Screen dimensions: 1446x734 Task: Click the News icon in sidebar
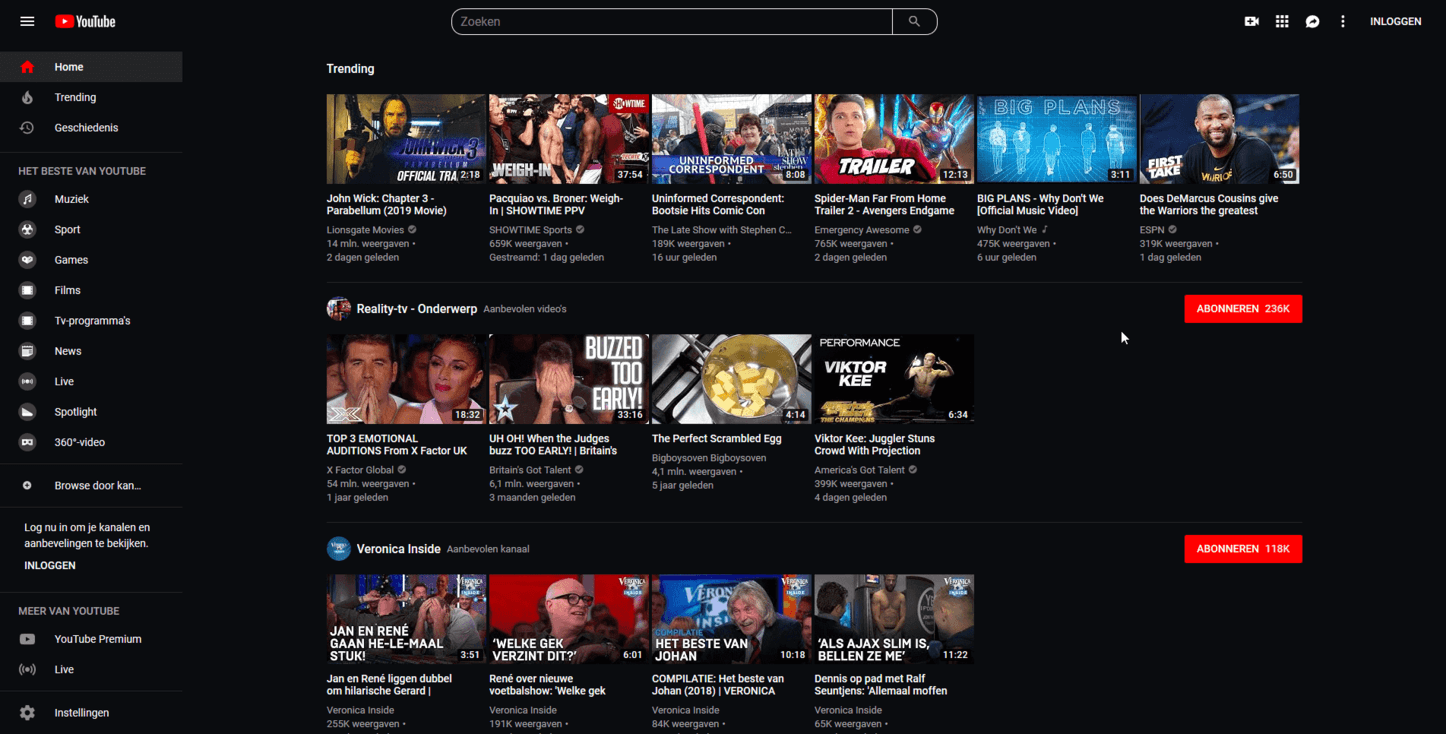(28, 351)
